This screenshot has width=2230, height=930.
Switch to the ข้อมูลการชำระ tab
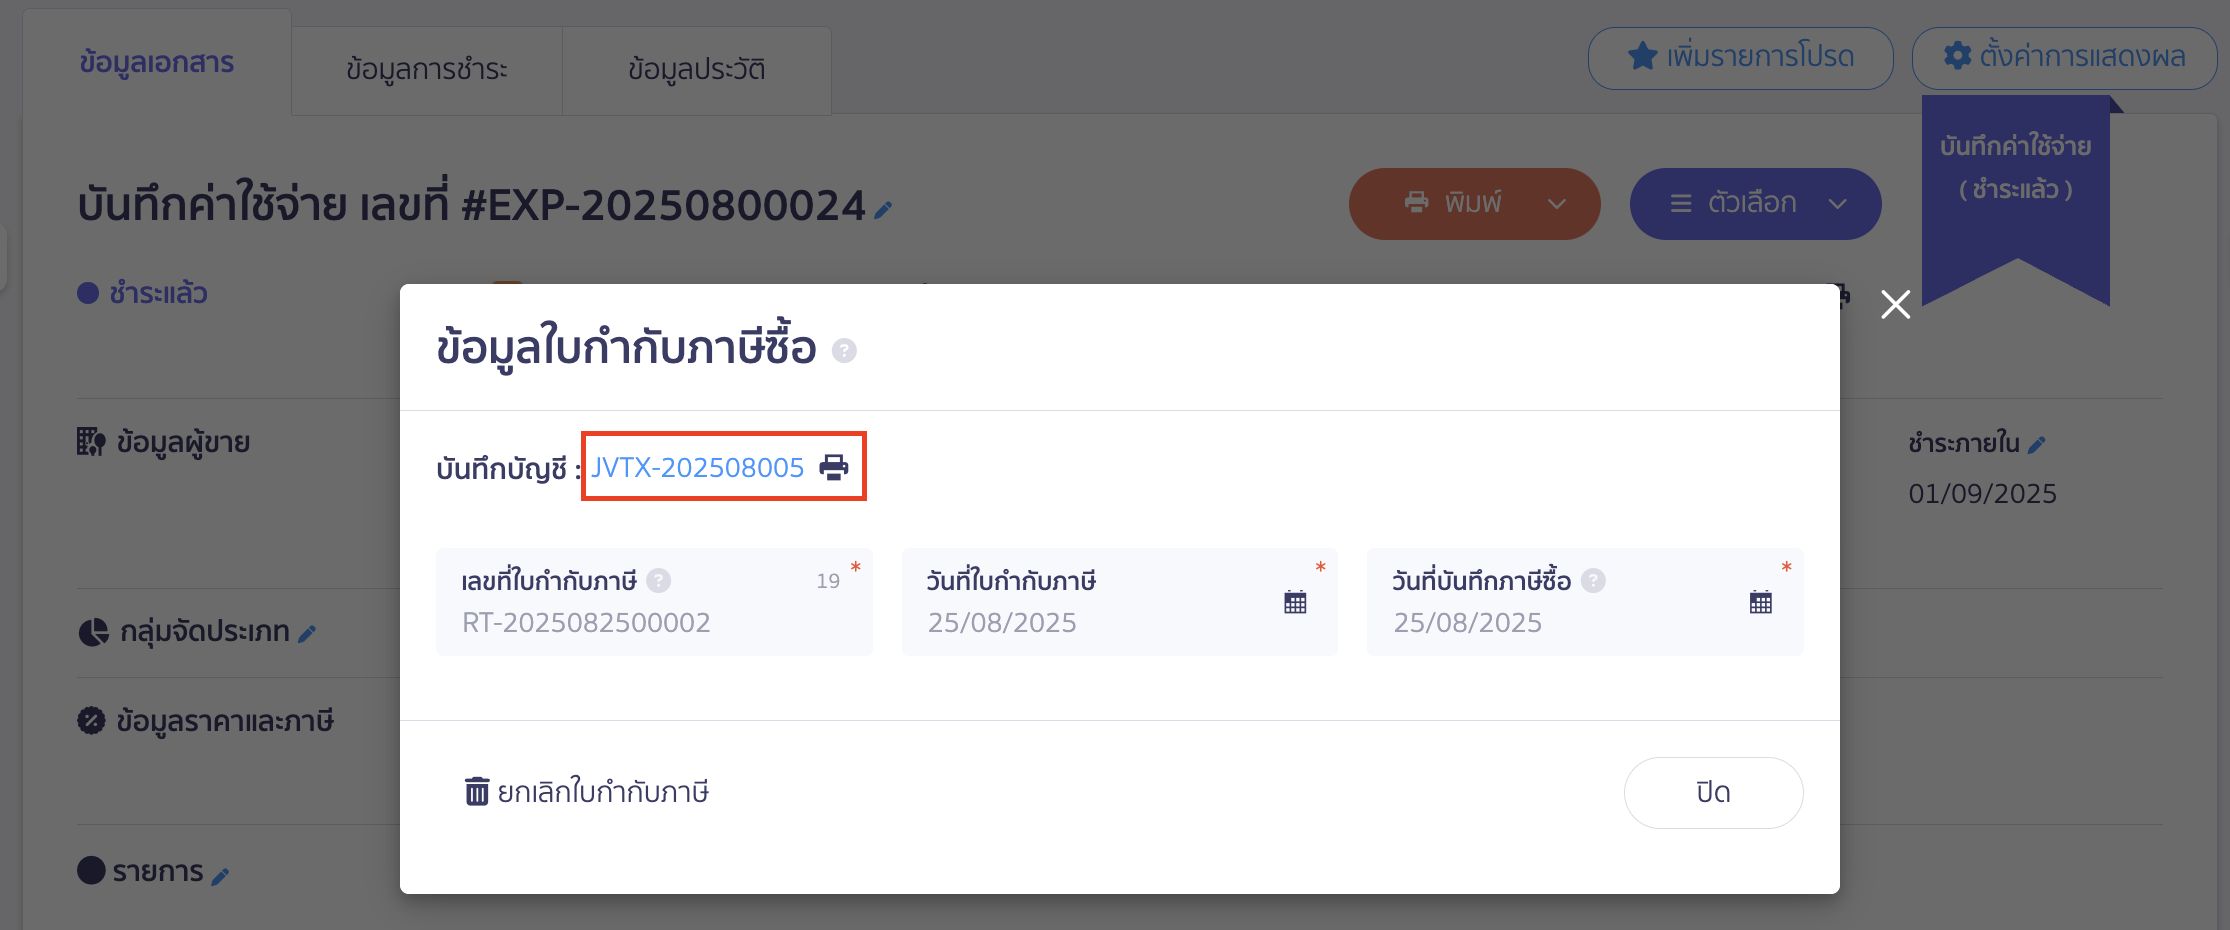point(427,70)
